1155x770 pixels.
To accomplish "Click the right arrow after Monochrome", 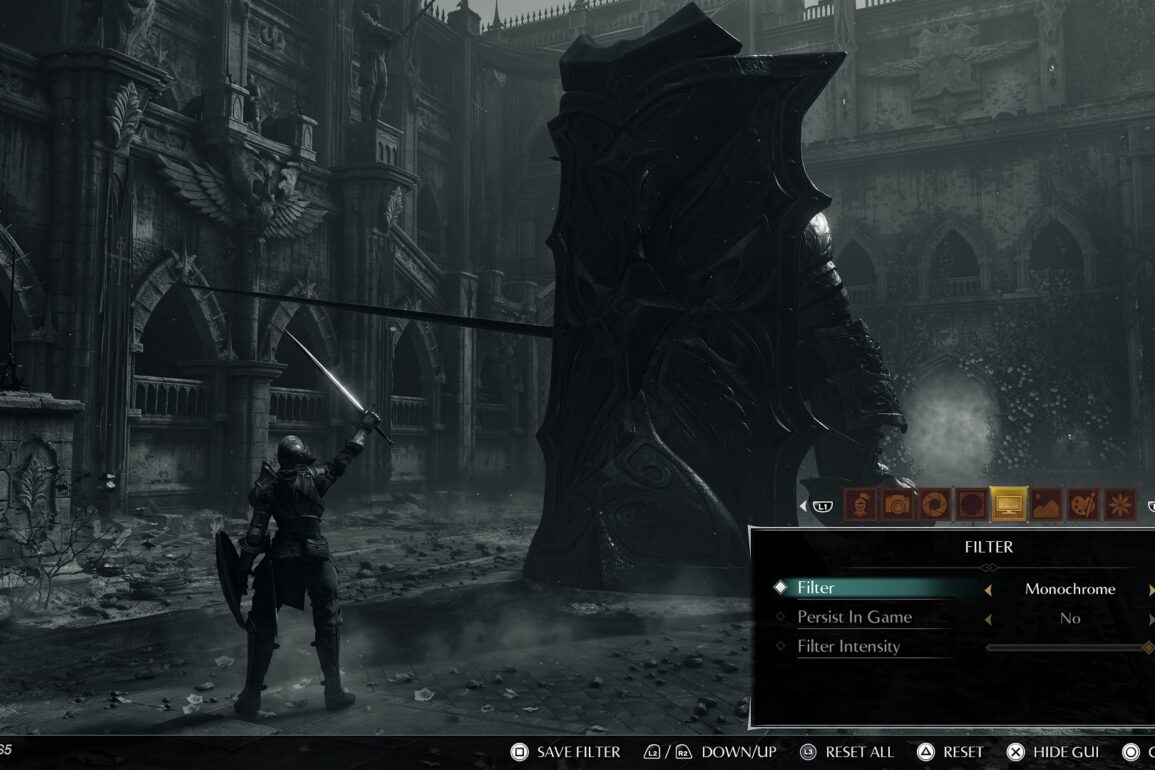I will click(1151, 589).
